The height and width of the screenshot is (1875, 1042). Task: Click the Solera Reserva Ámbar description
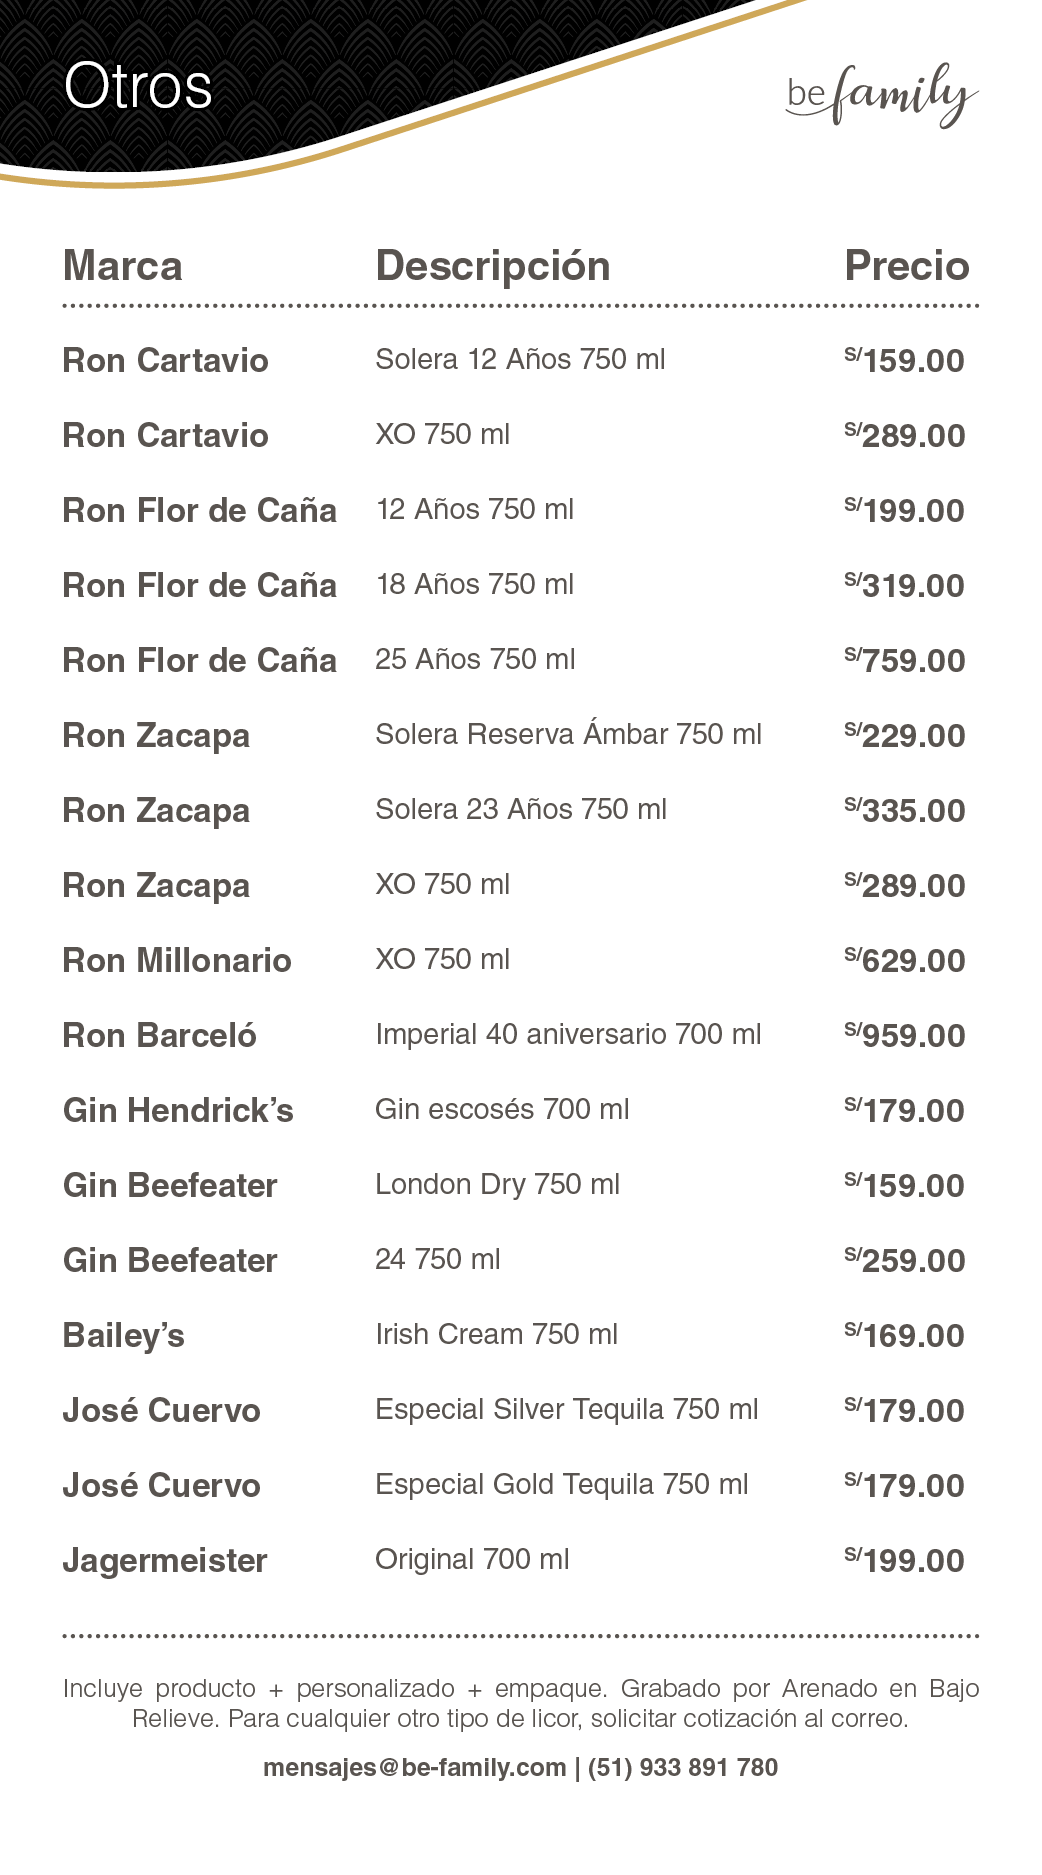click(x=568, y=734)
